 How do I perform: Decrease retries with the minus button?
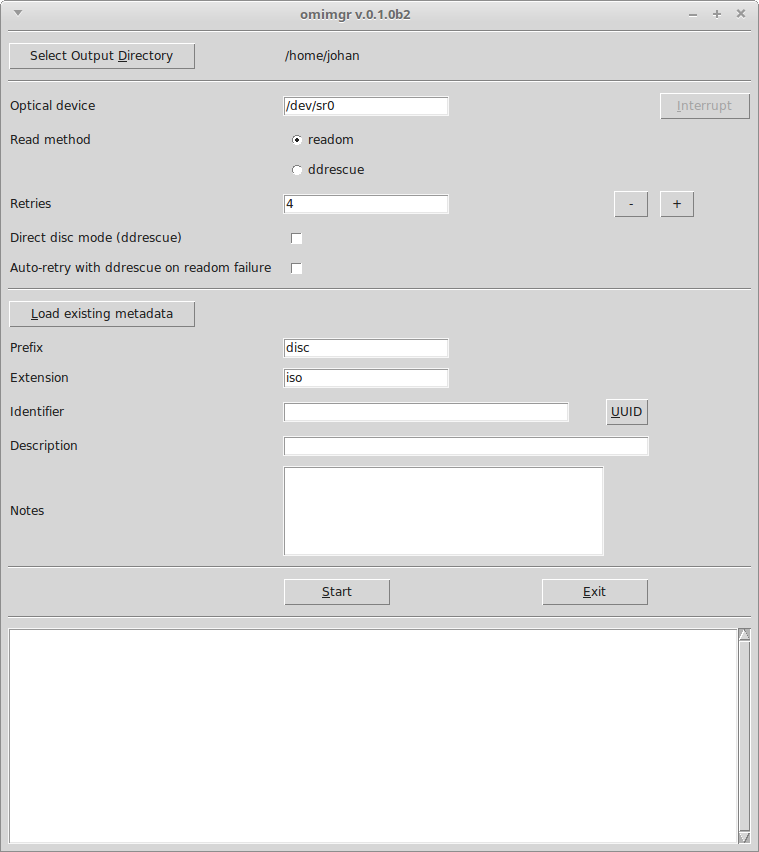tap(631, 204)
